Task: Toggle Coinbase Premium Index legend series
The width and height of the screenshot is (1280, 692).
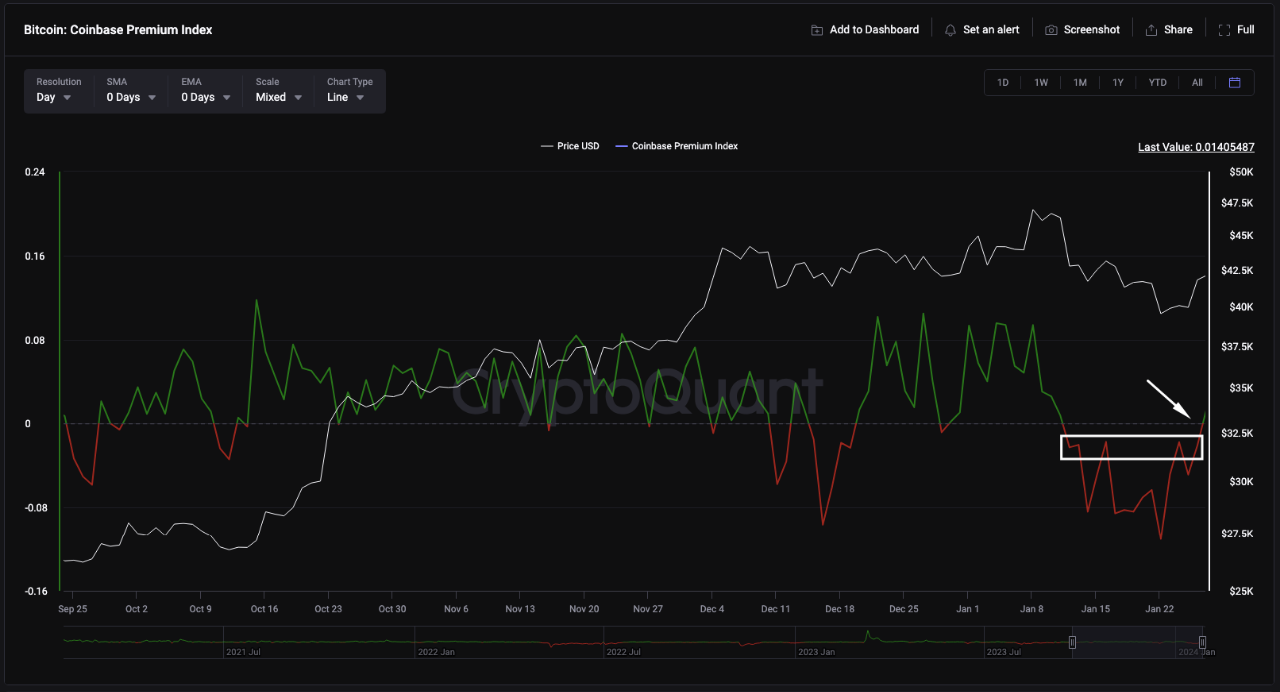Action: click(x=676, y=146)
